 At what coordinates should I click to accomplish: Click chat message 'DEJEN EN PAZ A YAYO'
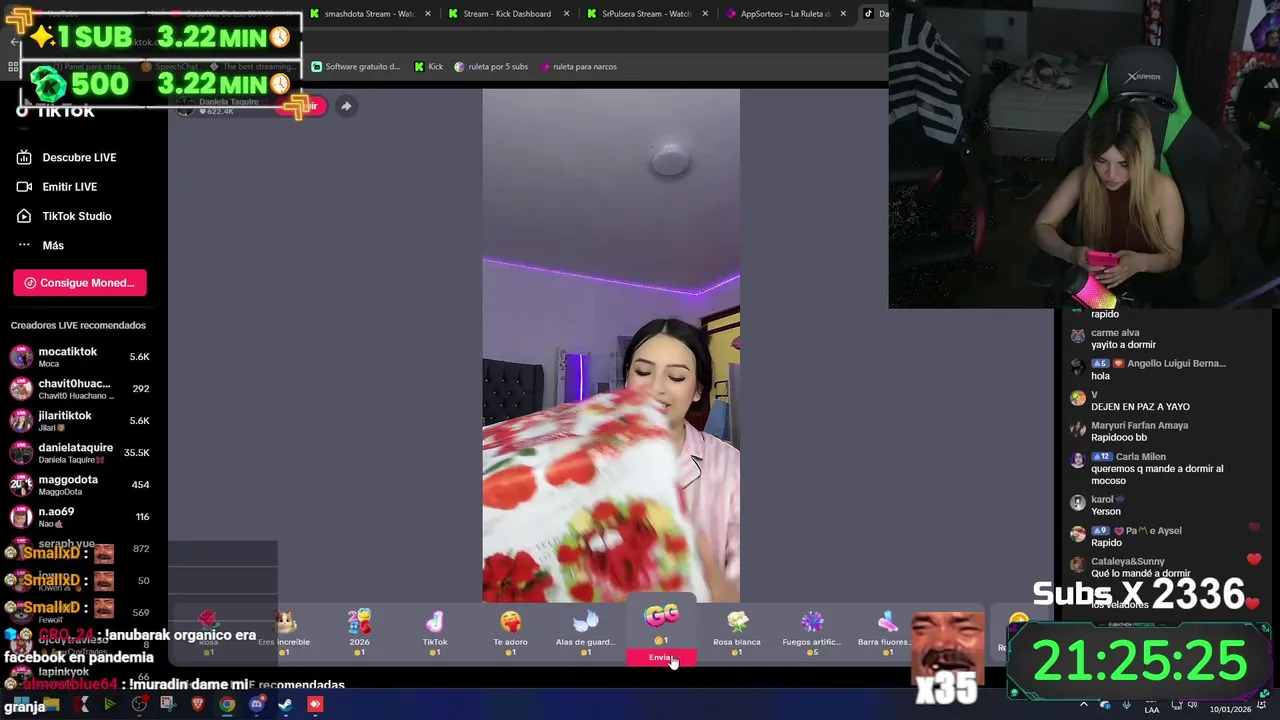click(1140, 407)
